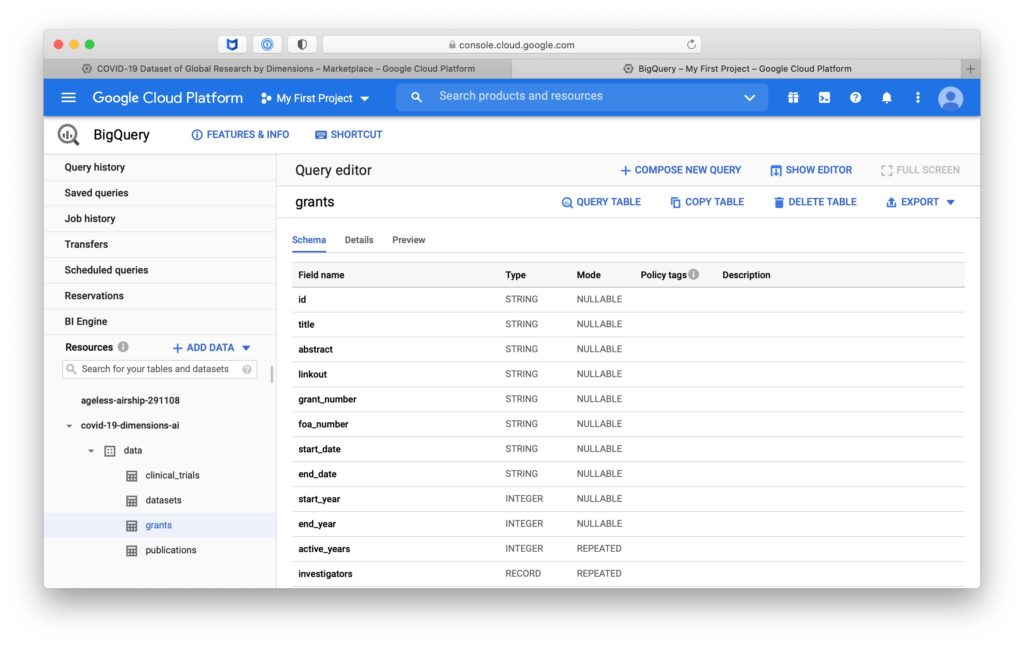Collapse the covid-19-dimensions-ai project tree
The width and height of the screenshot is (1024, 646).
pos(69,426)
